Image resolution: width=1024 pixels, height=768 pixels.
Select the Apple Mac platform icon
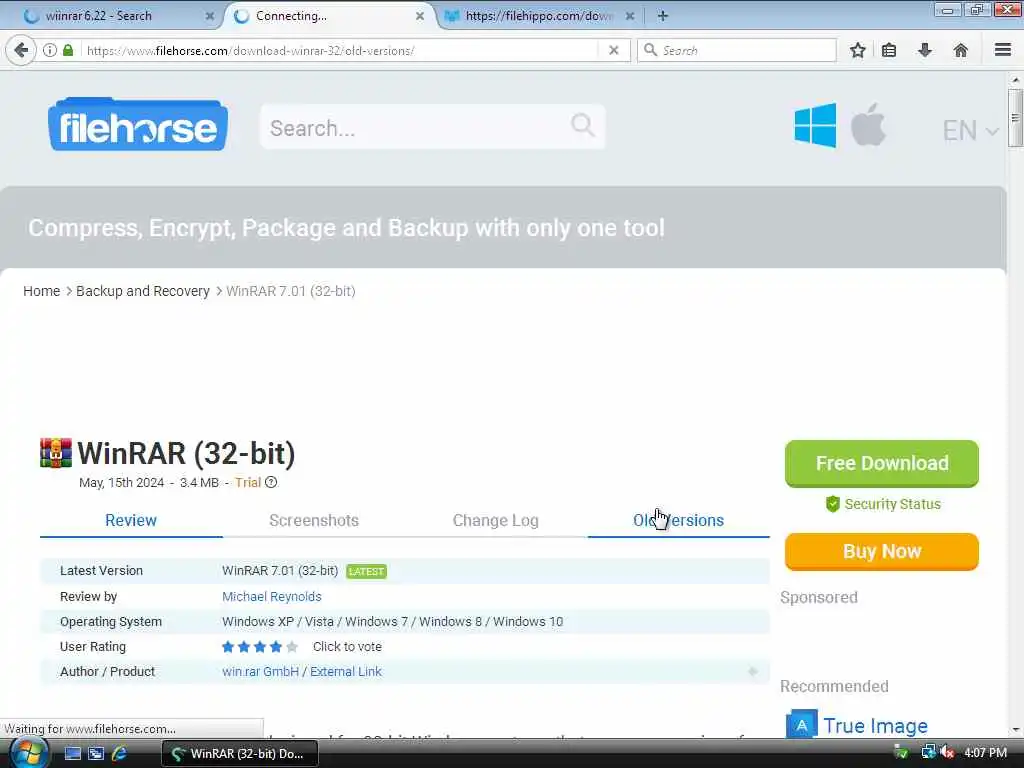tap(869, 124)
